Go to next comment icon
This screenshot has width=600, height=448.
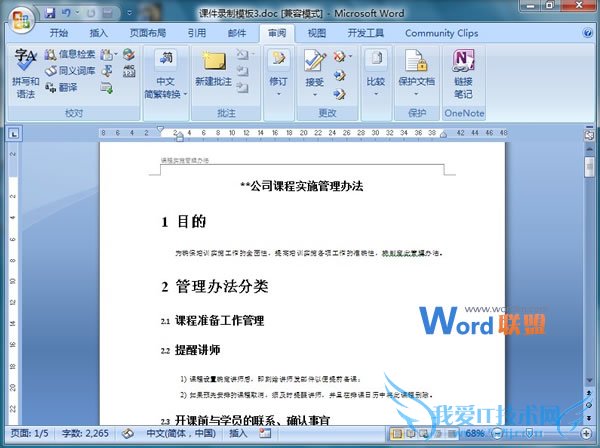pos(243,88)
